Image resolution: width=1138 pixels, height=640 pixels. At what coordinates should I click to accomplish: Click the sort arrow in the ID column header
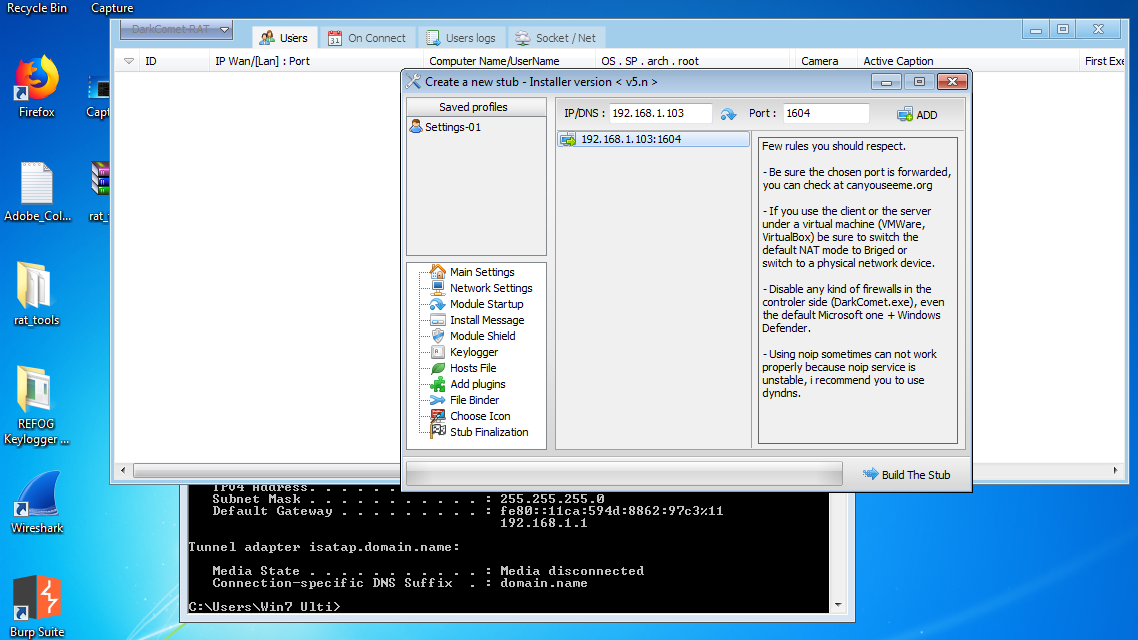128,61
